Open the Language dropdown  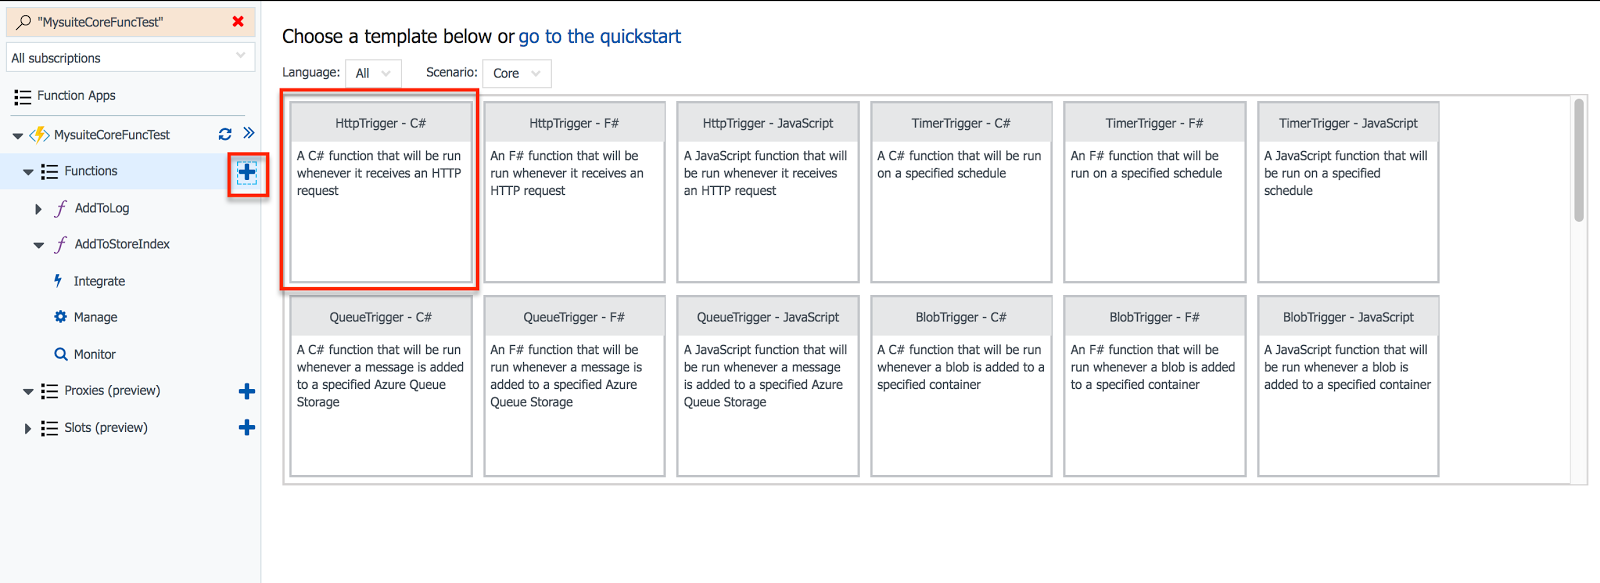pos(373,73)
